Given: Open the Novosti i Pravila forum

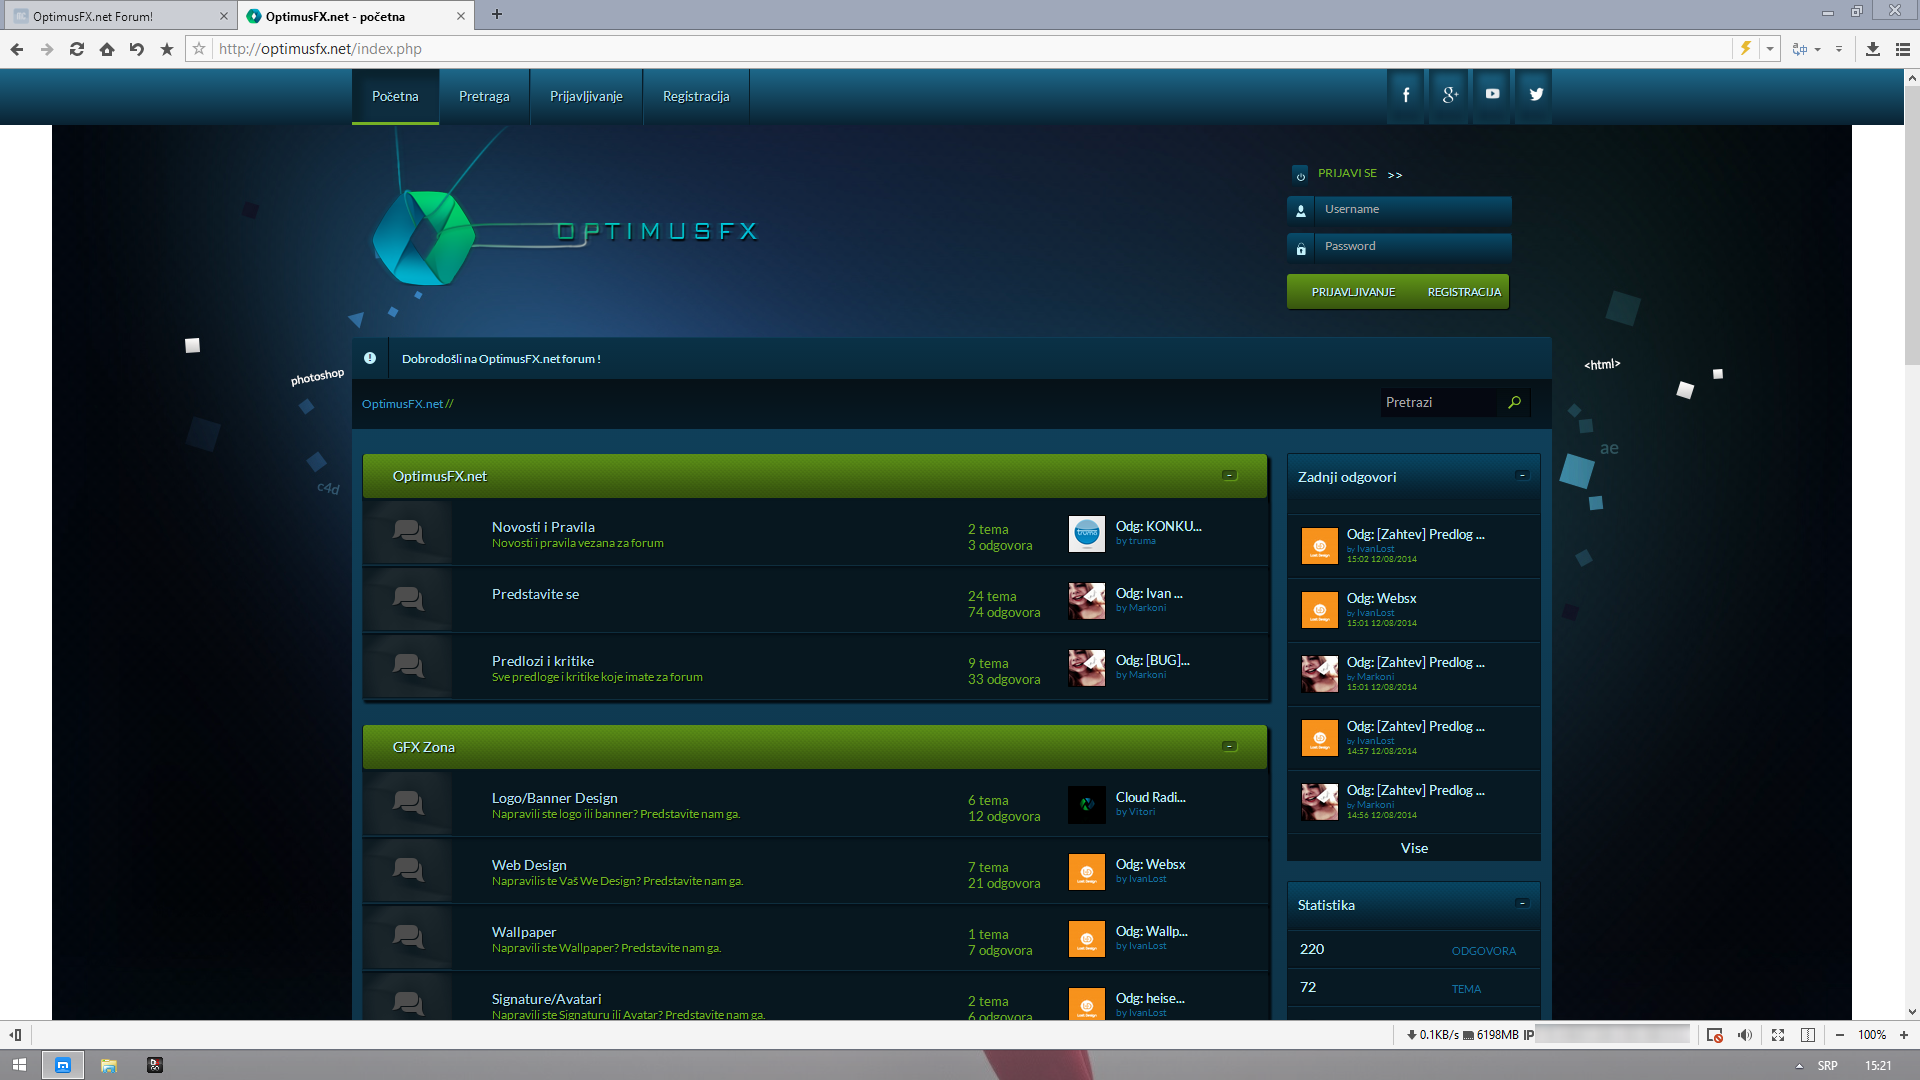Looking at the screenshot, I should [x=543, y=527].
